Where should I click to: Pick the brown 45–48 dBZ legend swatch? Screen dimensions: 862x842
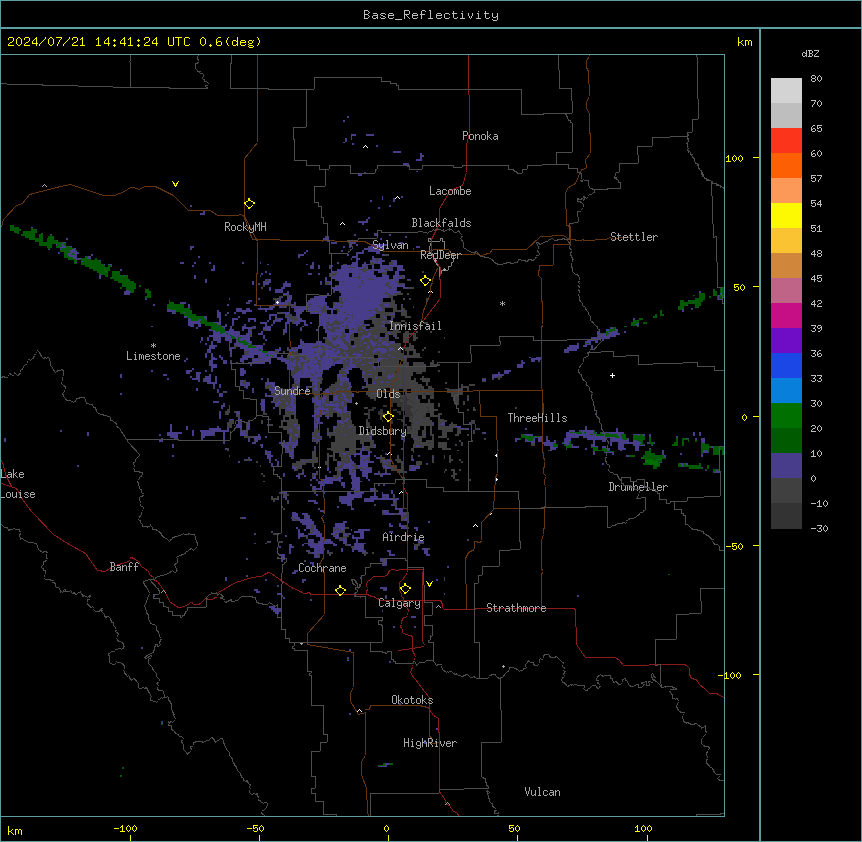(x=786, y=265)
